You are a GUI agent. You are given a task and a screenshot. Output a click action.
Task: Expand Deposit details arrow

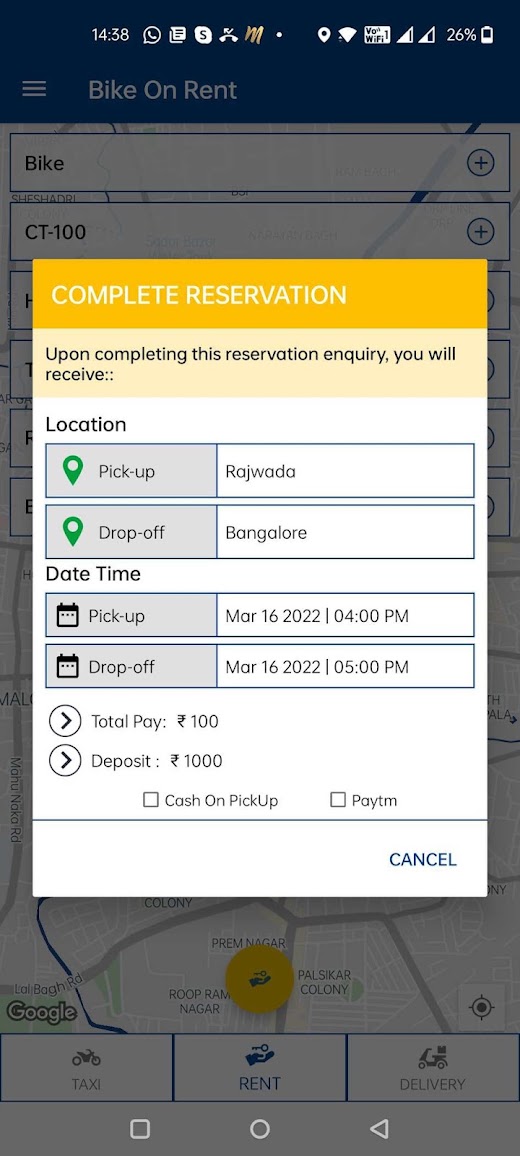click(65, 760)
